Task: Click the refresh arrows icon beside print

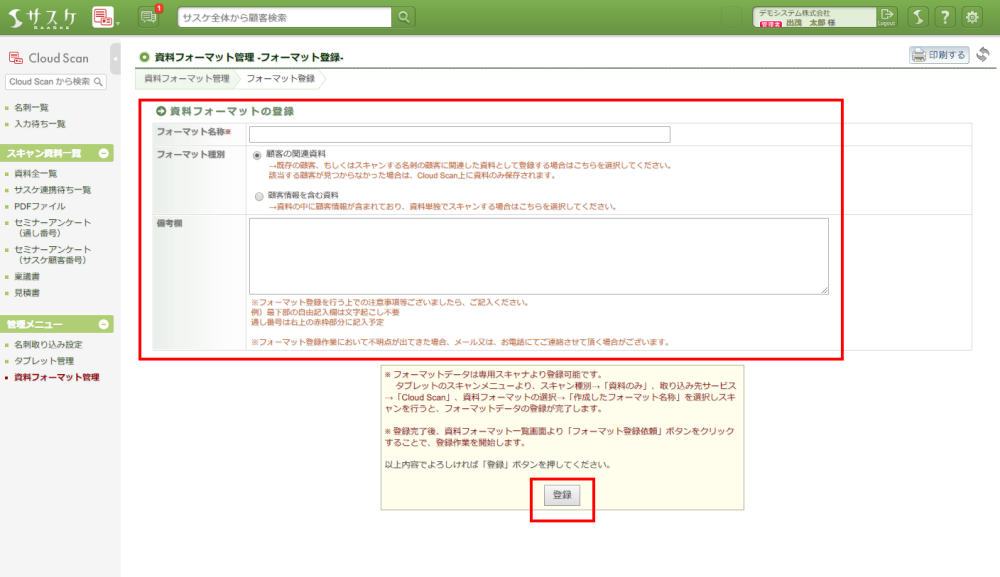Action: point(983,55)
